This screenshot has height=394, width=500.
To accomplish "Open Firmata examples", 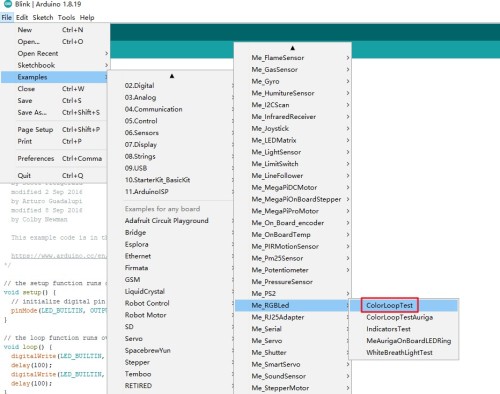I will 171,268.
